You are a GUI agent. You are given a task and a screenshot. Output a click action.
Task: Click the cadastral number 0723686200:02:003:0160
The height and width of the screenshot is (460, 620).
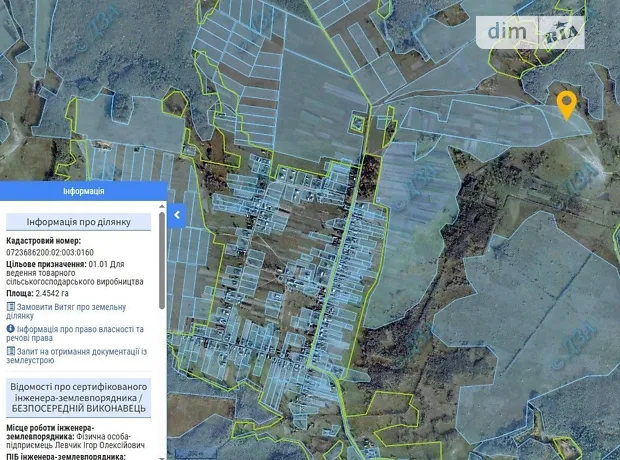pyautogui.click(x=50, y=253)
